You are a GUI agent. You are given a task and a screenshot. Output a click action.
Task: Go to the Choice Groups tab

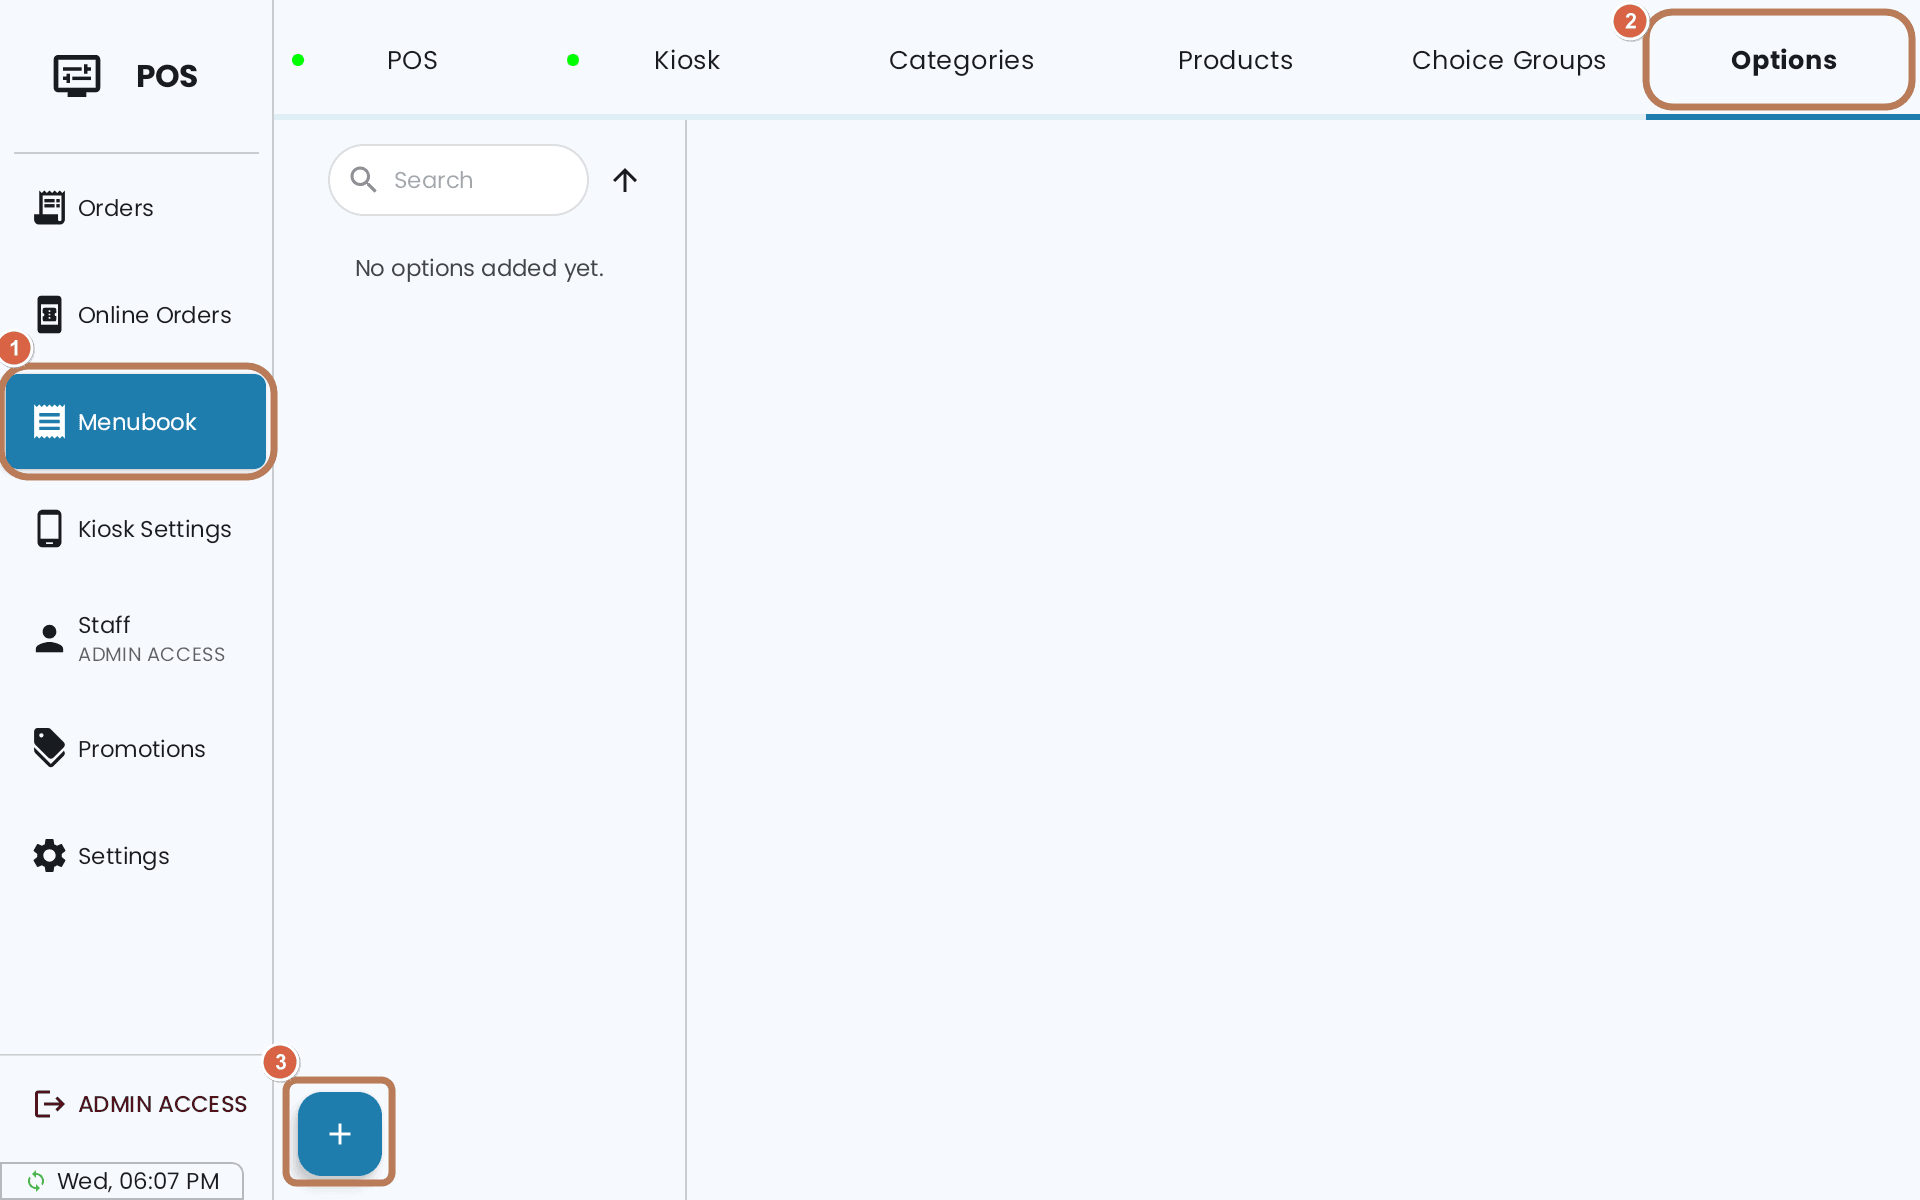click(1509, 60)
